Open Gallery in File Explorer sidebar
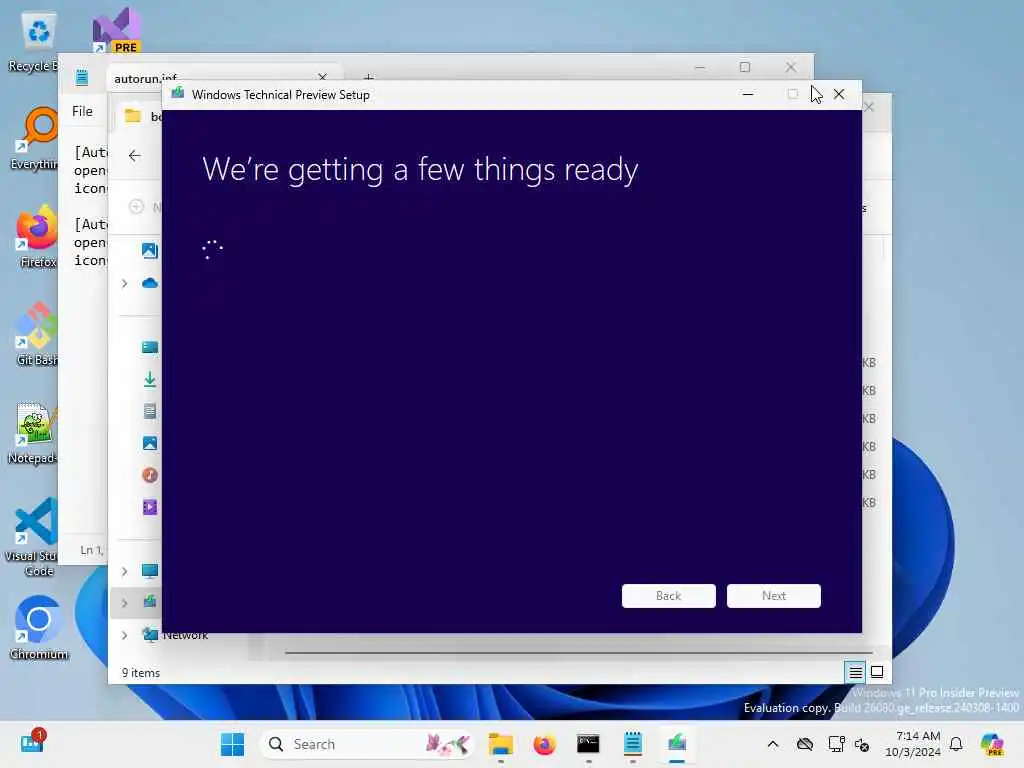The image size is (1024, 768). coord(150,250)
